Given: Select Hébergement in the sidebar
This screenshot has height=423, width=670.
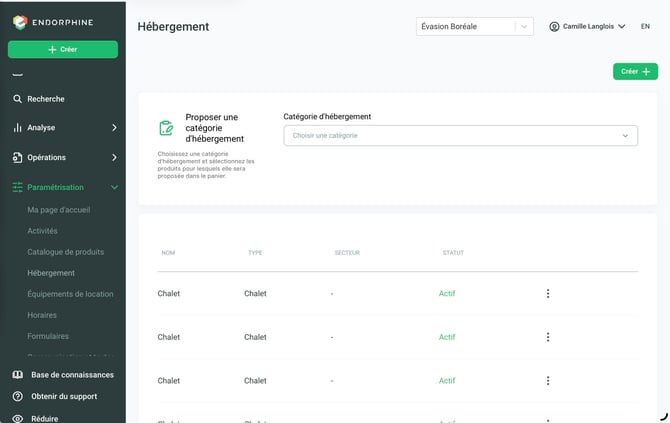Looking at the screenshot, I should [51, 273].
